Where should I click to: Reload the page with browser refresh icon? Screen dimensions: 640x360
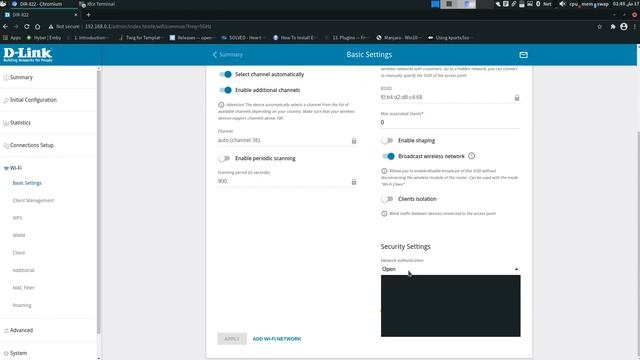click(27, 26)
